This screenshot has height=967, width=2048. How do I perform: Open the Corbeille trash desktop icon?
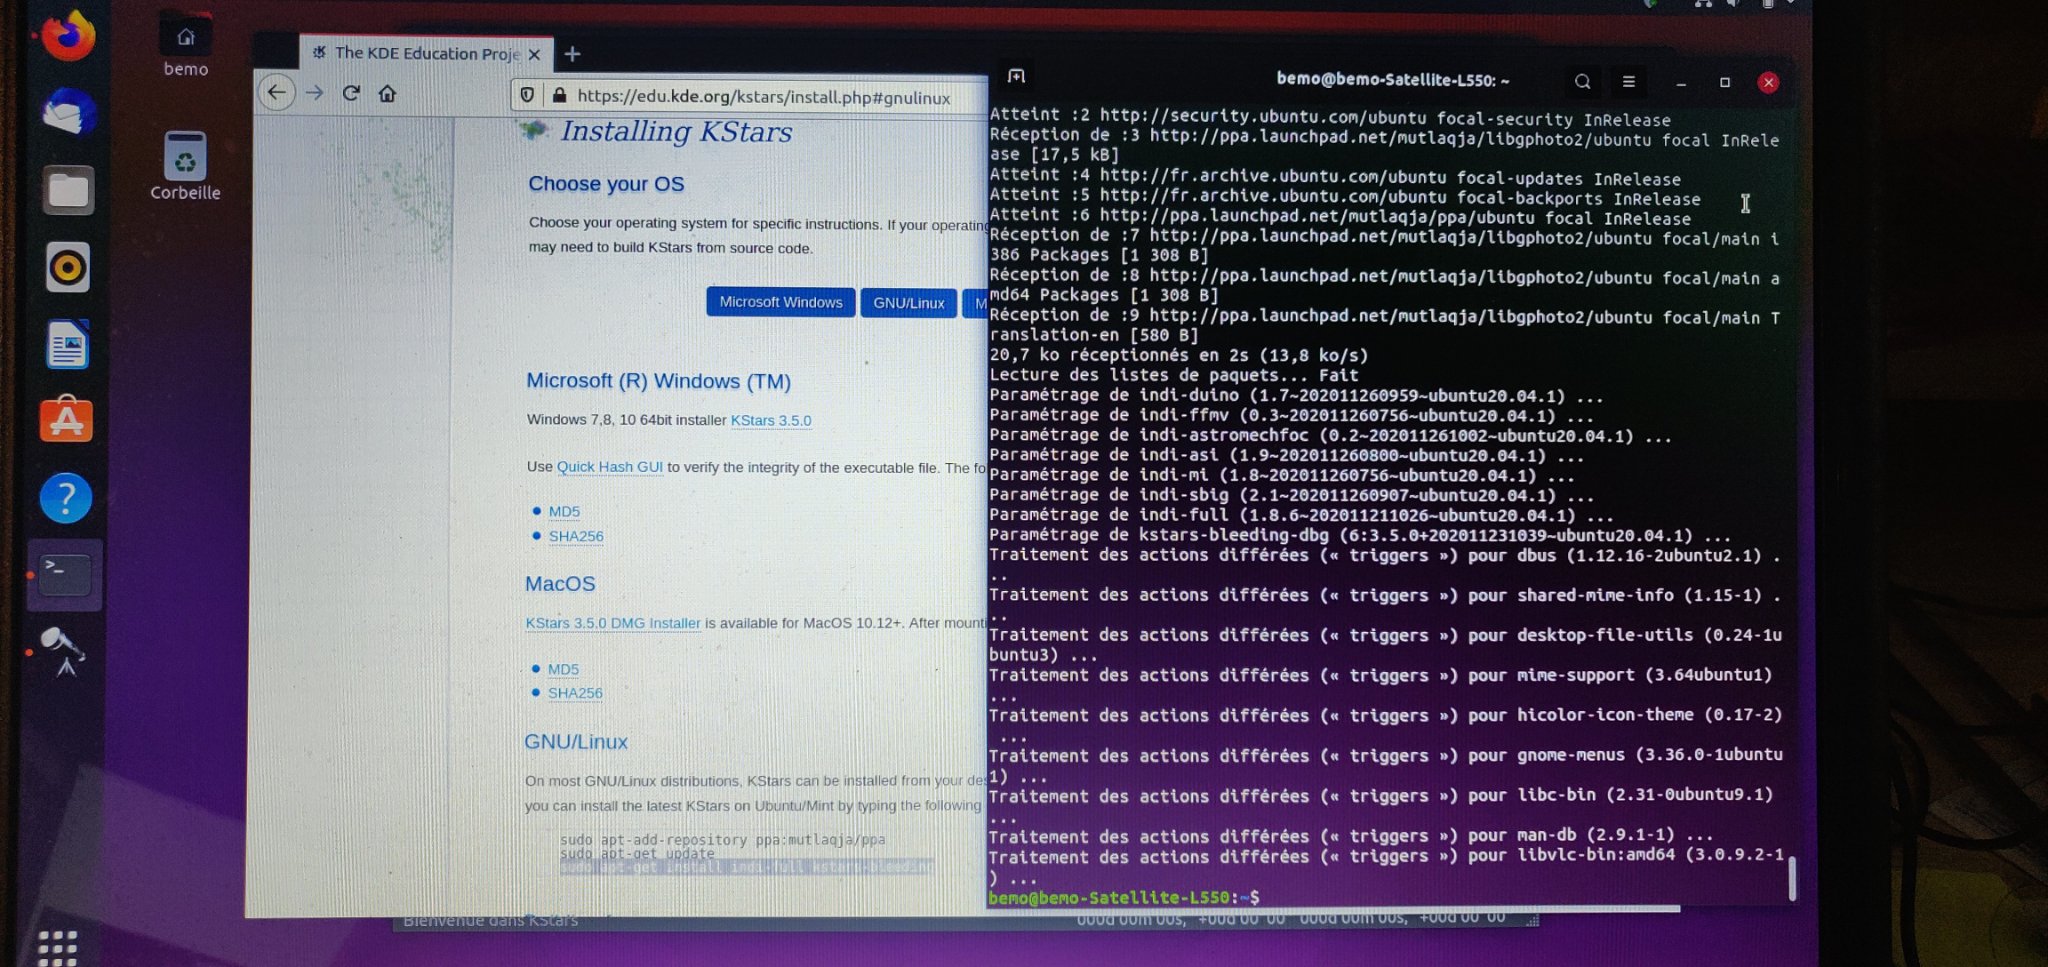pos(186,166)
